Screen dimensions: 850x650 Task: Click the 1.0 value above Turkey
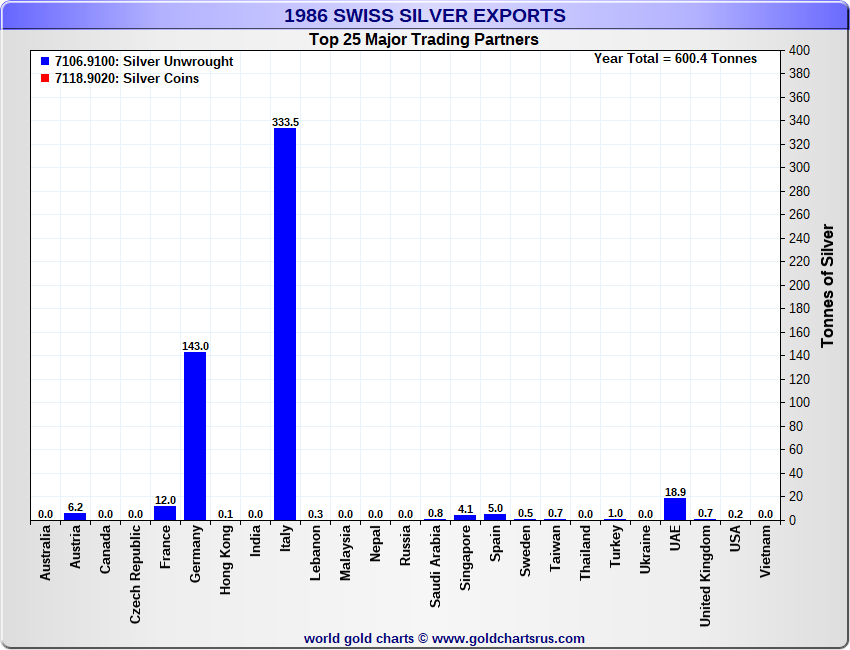coord(615,513)
